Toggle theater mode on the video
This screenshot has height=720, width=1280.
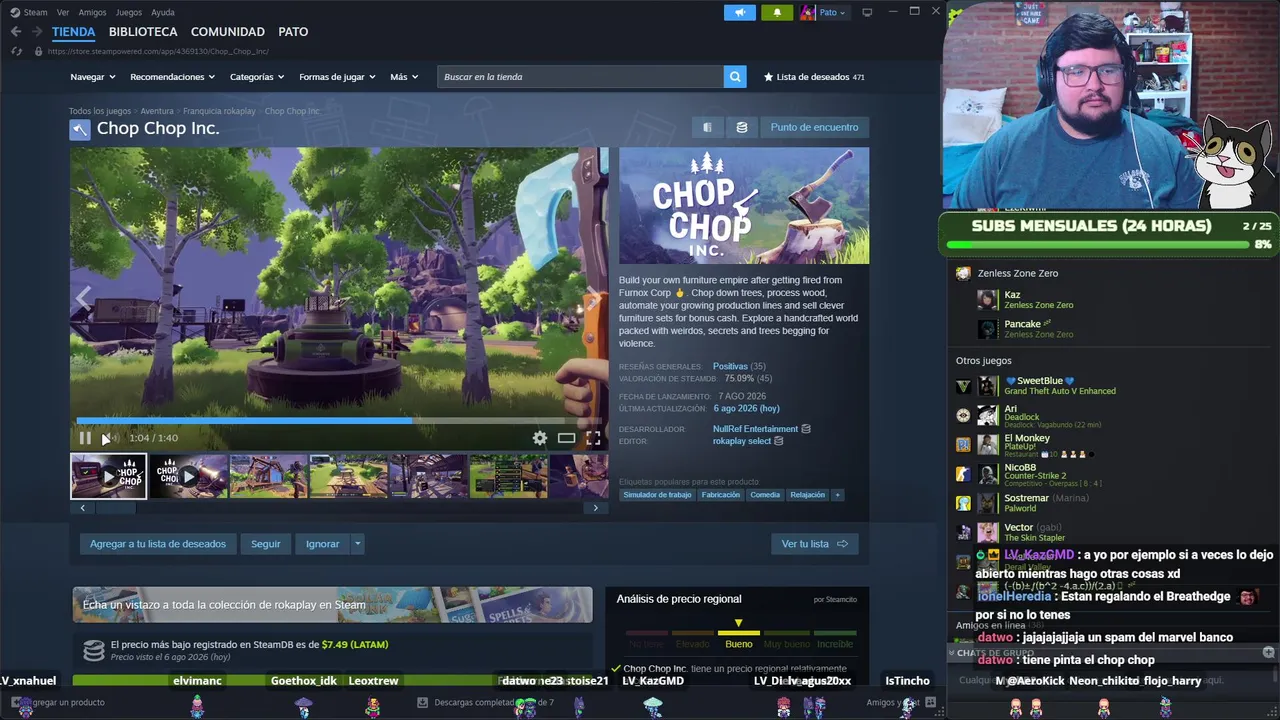coord(567,438)
